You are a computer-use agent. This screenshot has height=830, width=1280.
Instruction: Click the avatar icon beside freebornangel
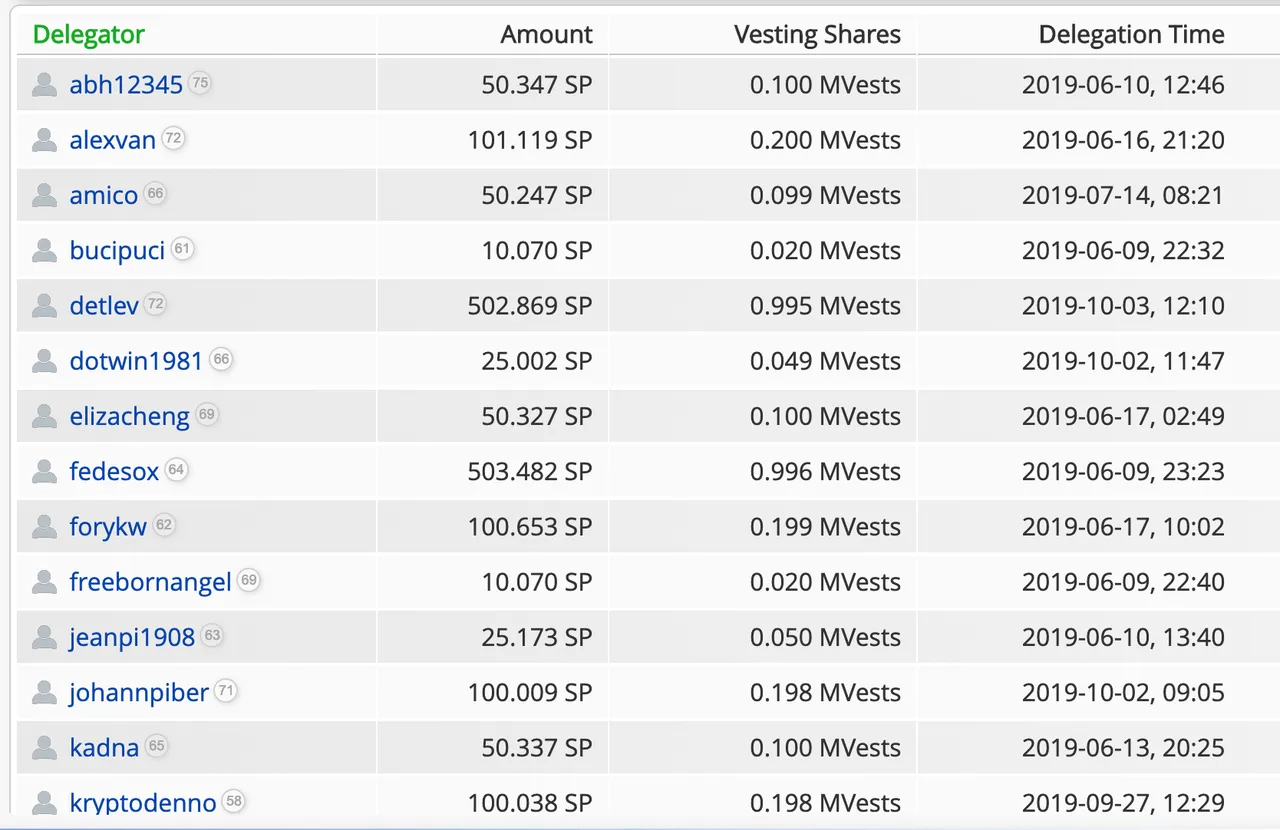click(44, 582)
